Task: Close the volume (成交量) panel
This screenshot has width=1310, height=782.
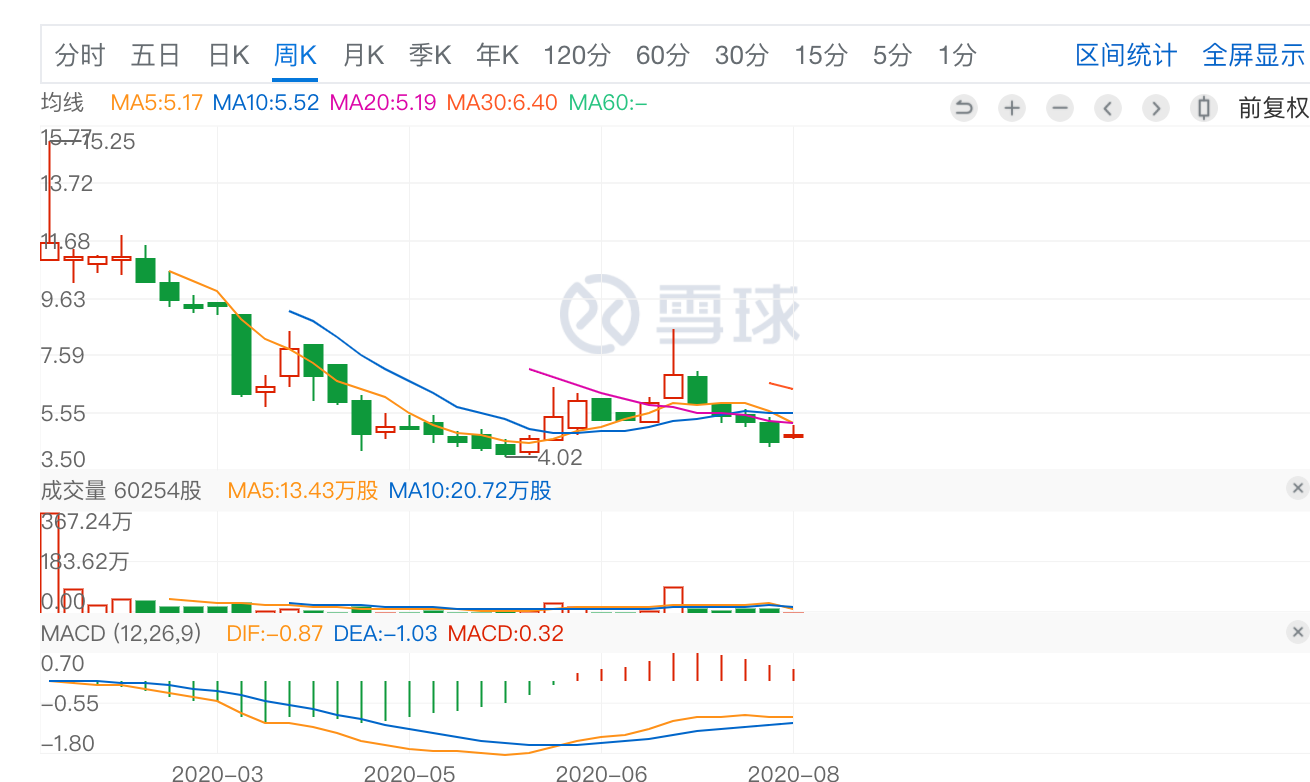Action: (x=1297, y=488)
